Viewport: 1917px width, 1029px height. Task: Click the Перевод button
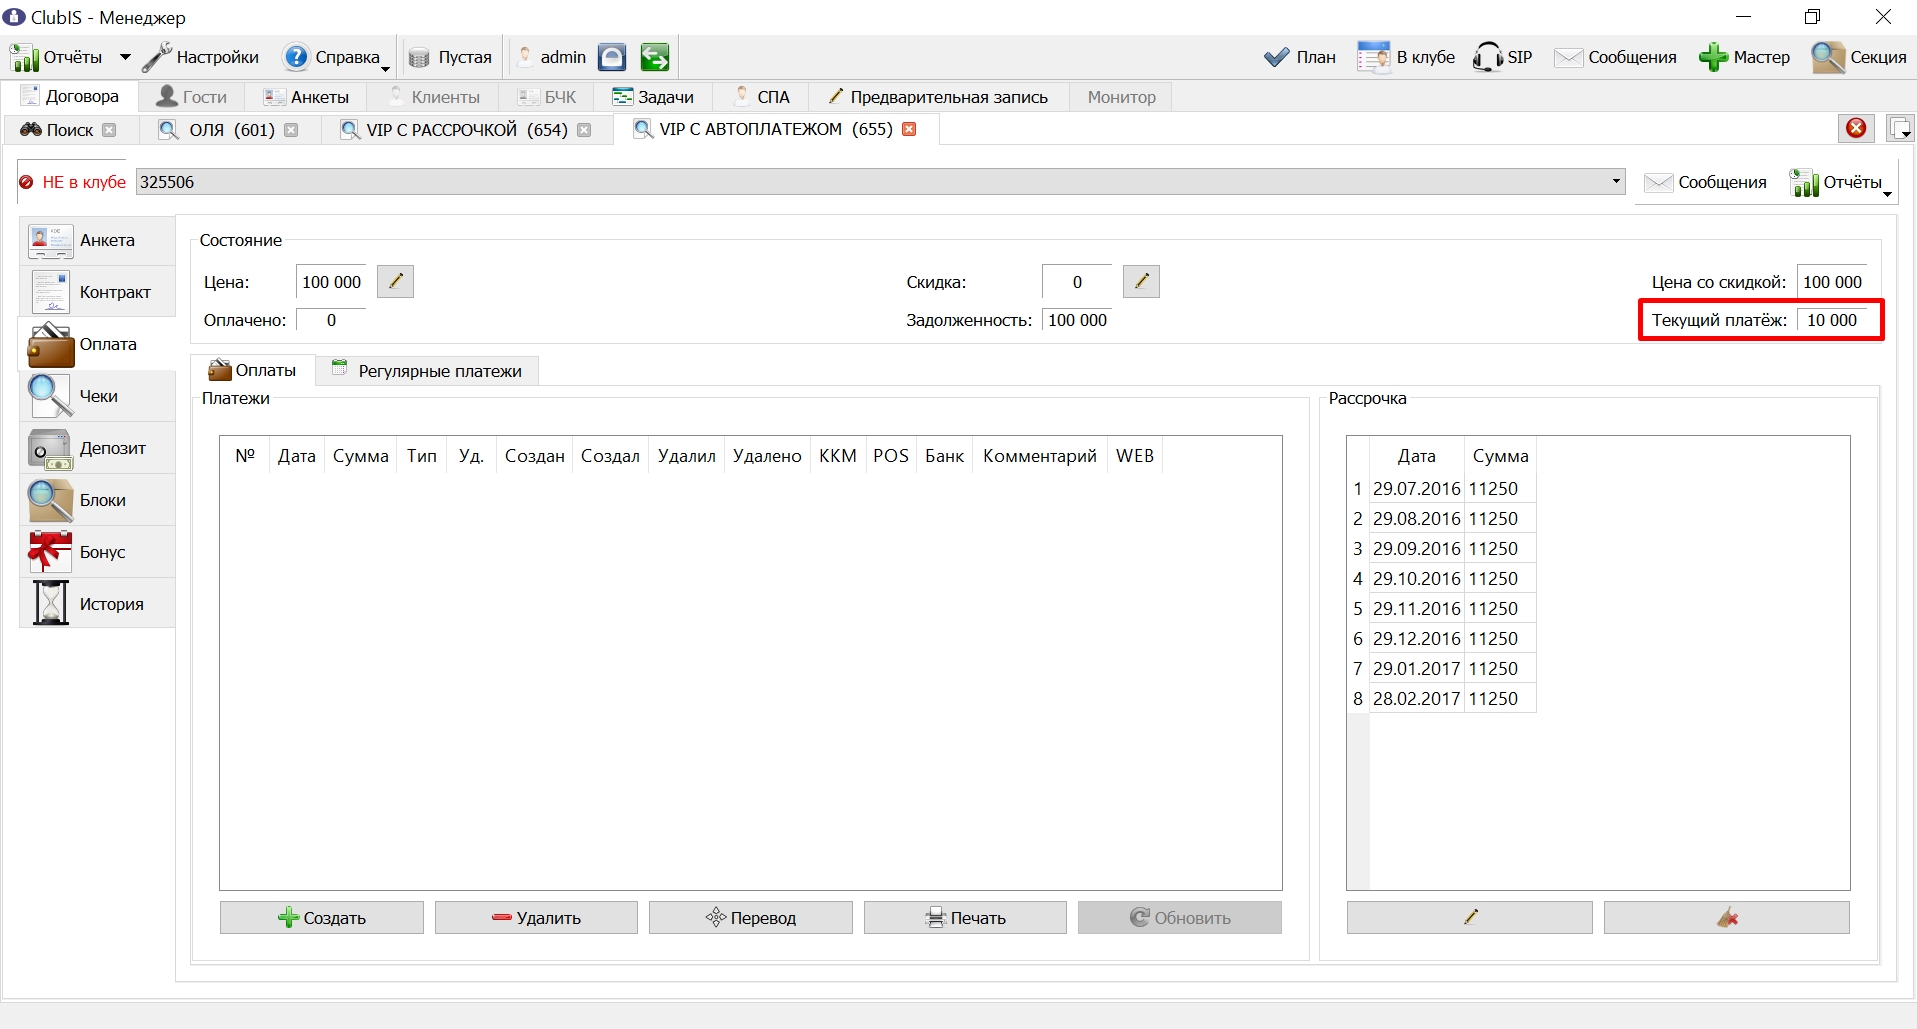click(x=751, y=917)
